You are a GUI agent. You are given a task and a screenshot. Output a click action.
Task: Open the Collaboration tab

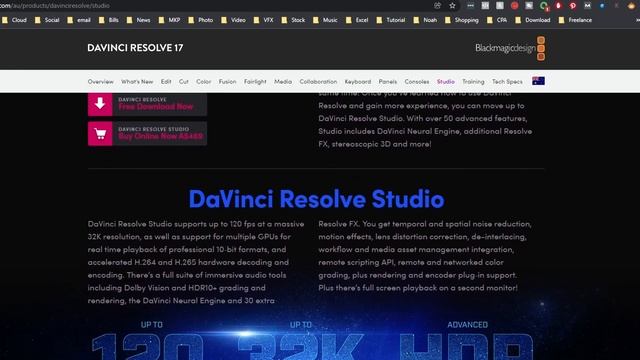coord(318,82)
